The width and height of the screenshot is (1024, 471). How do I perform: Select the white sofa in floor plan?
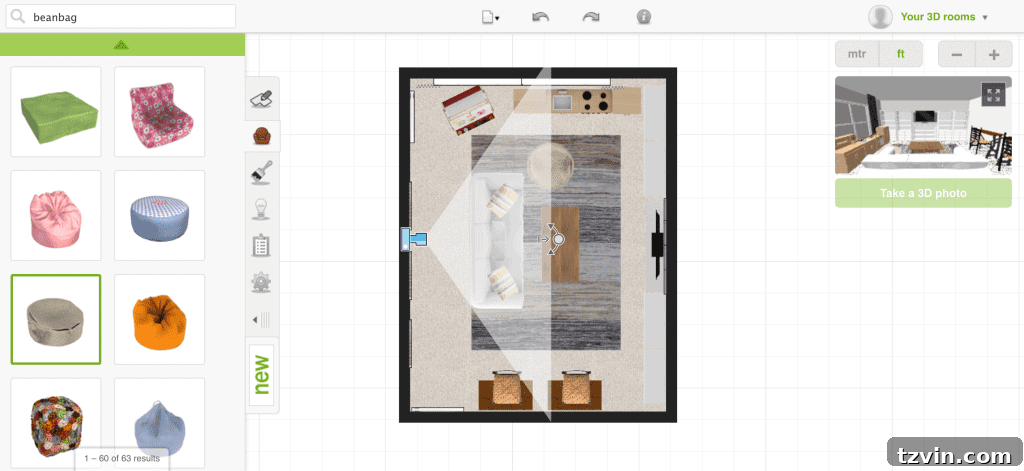point(496,240)
